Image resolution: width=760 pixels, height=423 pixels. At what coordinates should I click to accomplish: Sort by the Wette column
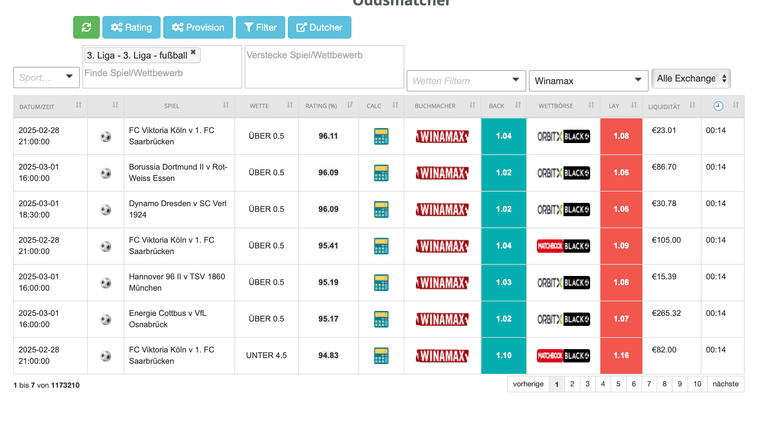[266, 106]
